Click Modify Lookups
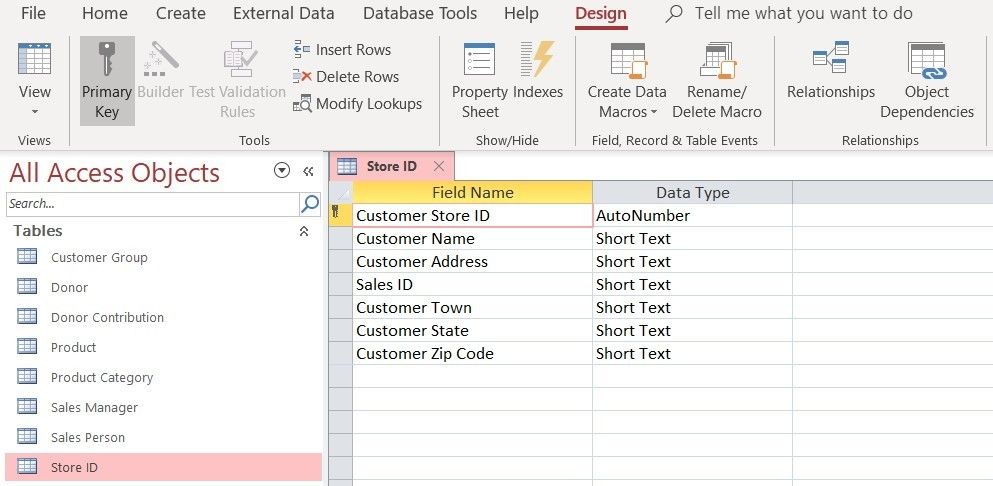993x486 pixels. (x=357, y=103)
